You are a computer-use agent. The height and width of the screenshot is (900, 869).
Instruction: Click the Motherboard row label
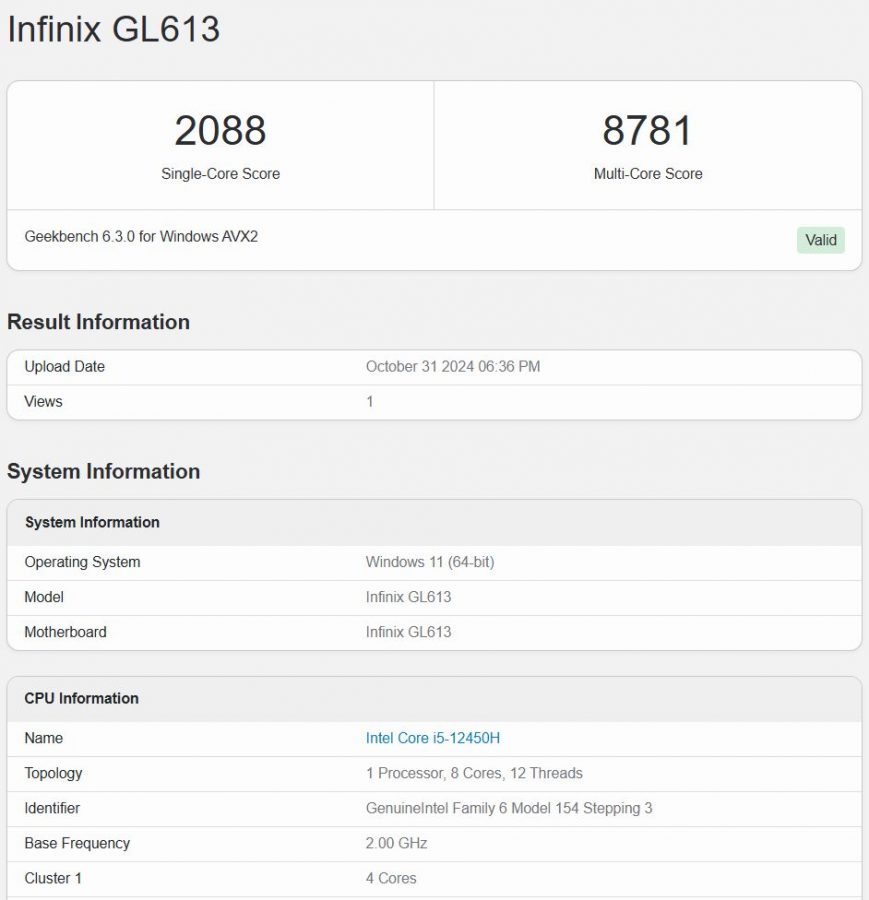pos(65,632)
